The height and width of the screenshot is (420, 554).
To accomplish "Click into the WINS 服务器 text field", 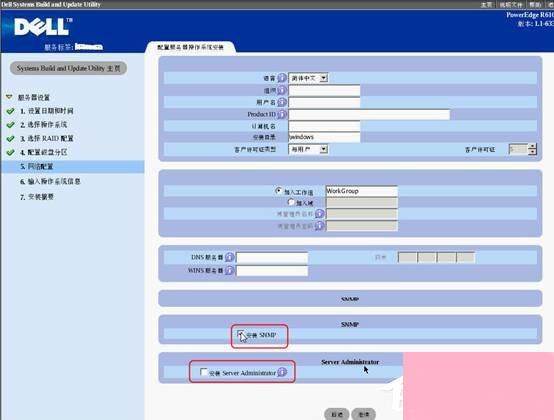I will click(272, 271).
